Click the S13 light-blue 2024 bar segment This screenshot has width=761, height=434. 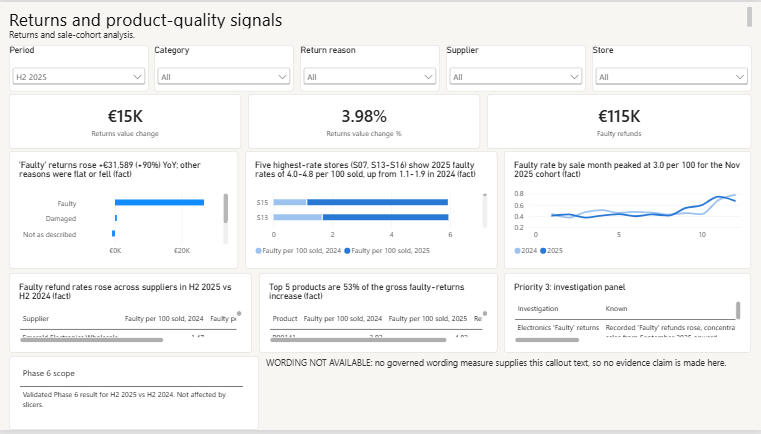pos(298,217)
